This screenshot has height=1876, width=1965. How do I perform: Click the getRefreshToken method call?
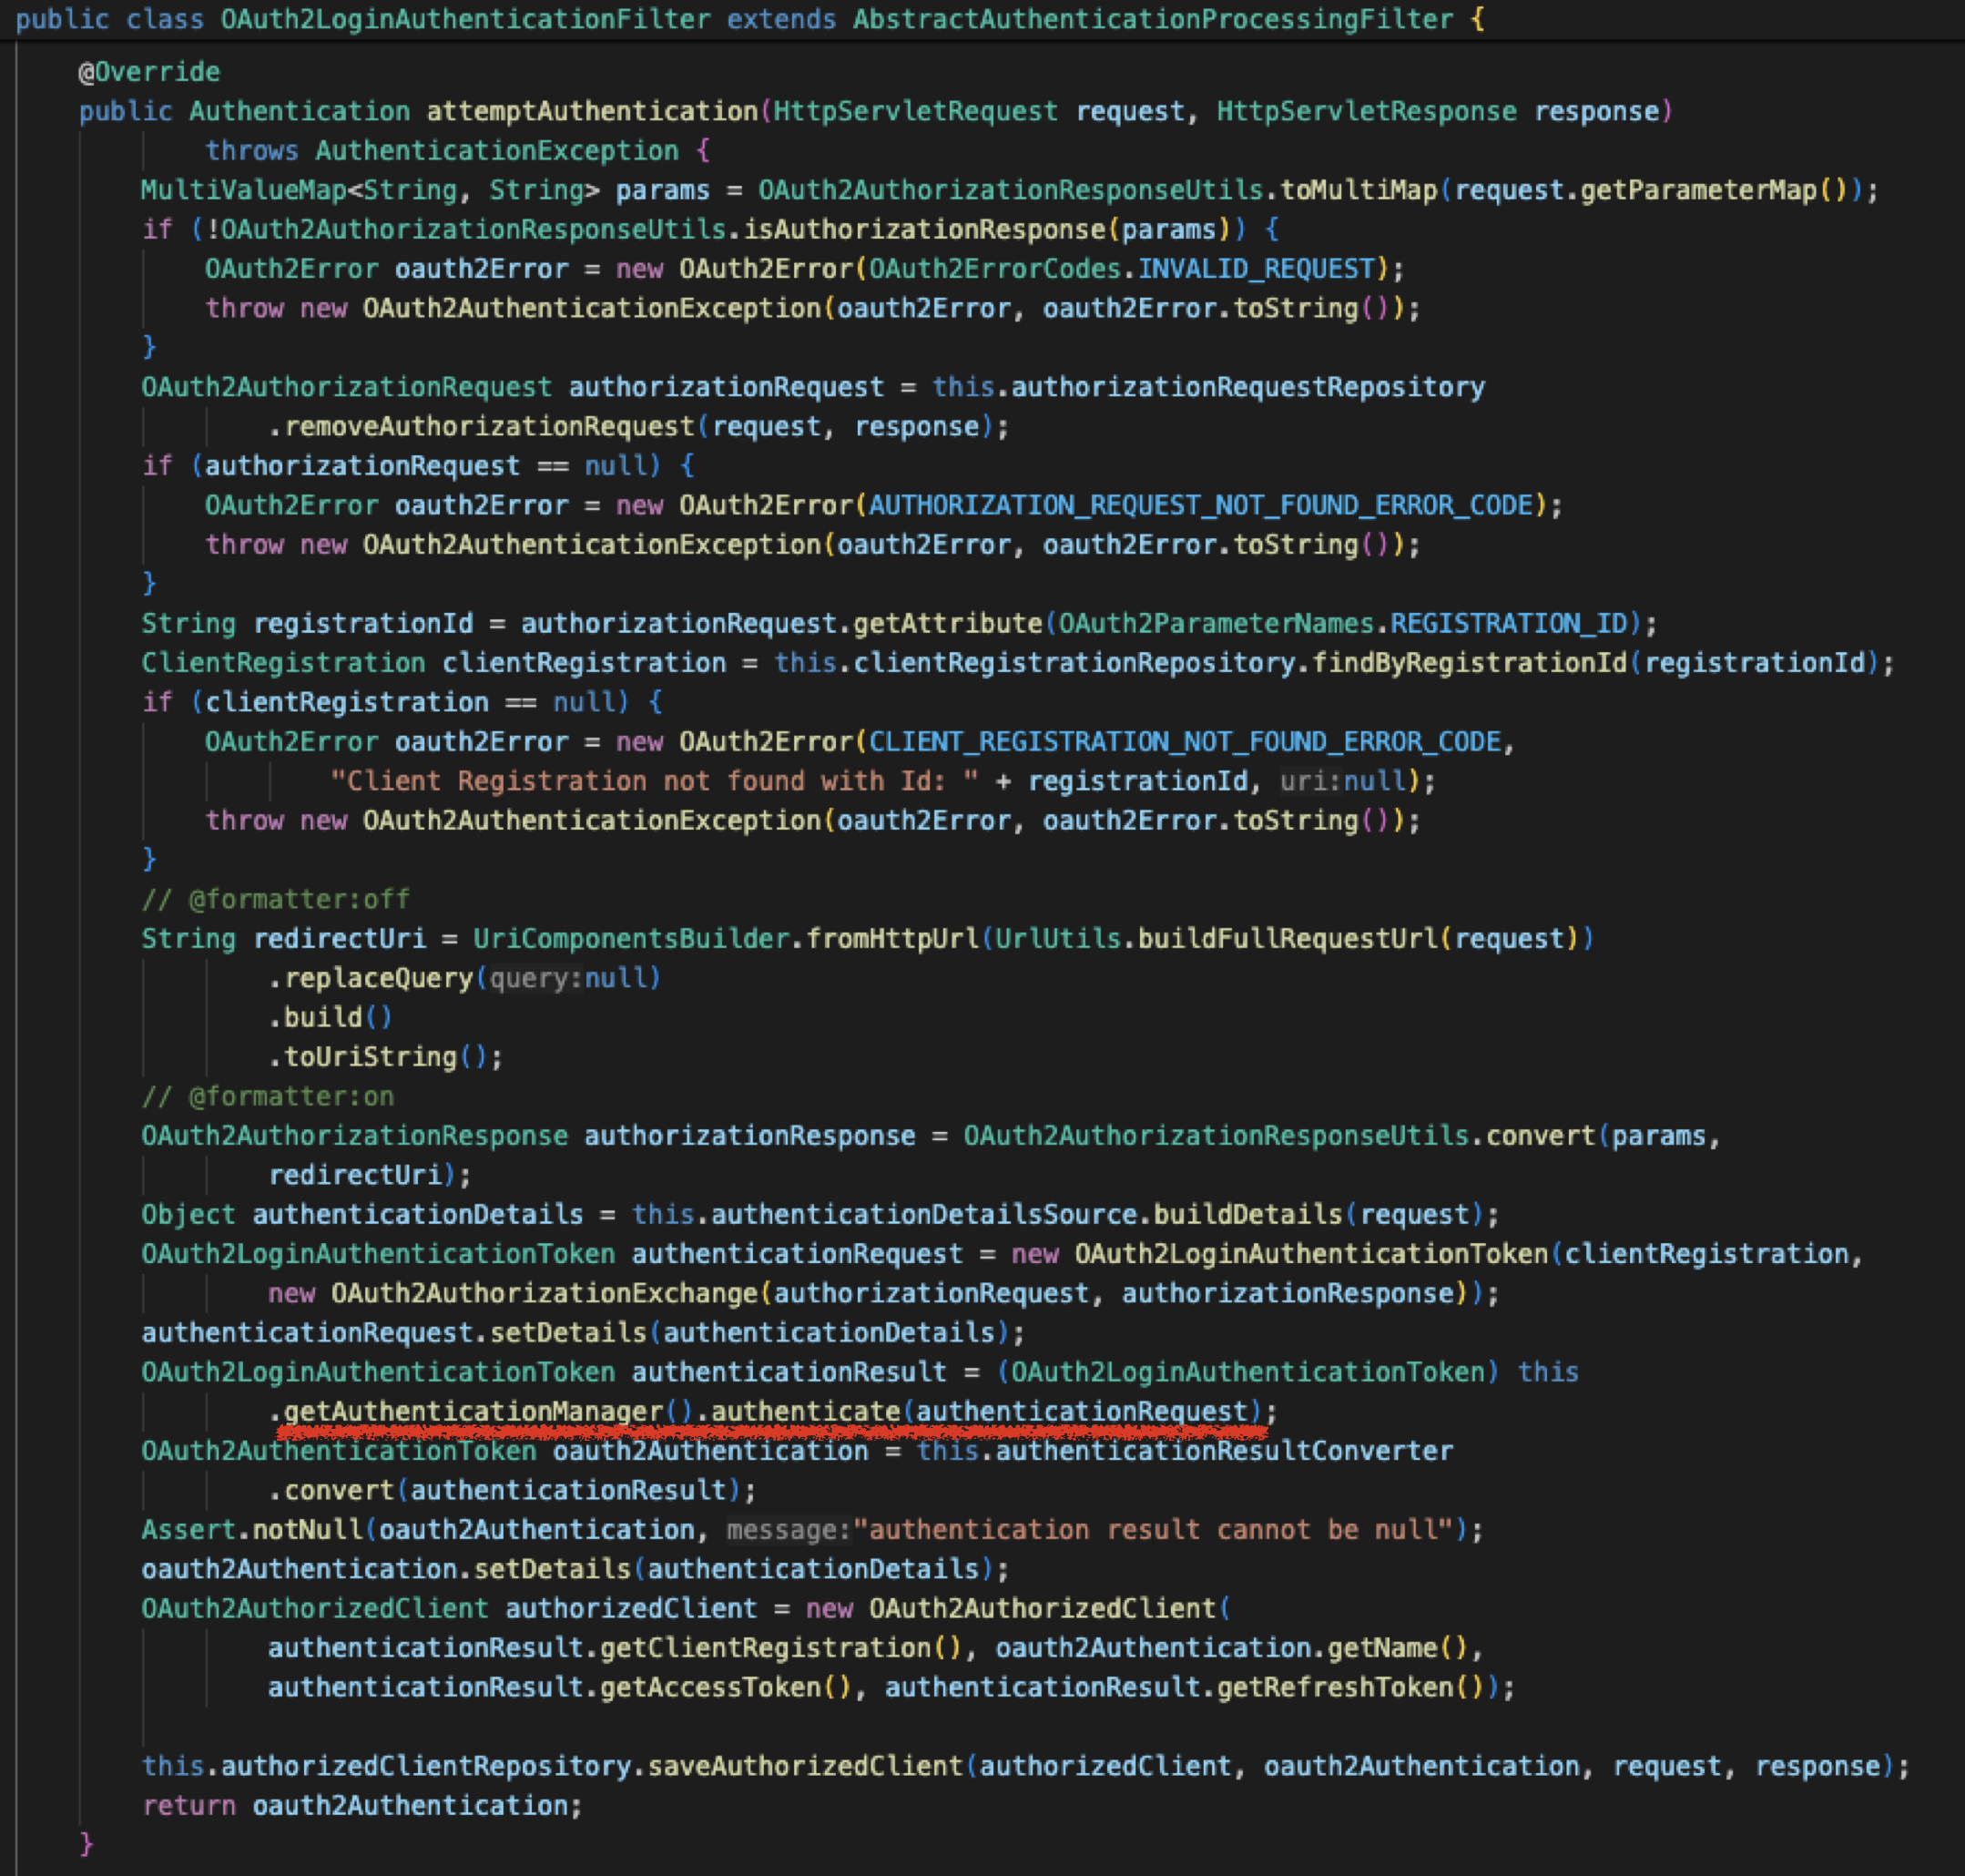pyautogui.click(x=1335, y=1687)
